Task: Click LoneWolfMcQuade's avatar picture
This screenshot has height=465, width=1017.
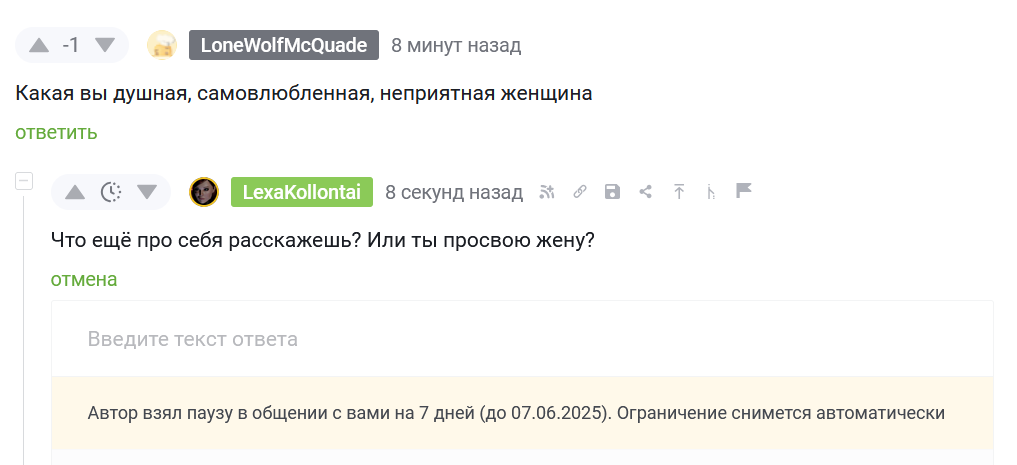Action: click(162, 46)
